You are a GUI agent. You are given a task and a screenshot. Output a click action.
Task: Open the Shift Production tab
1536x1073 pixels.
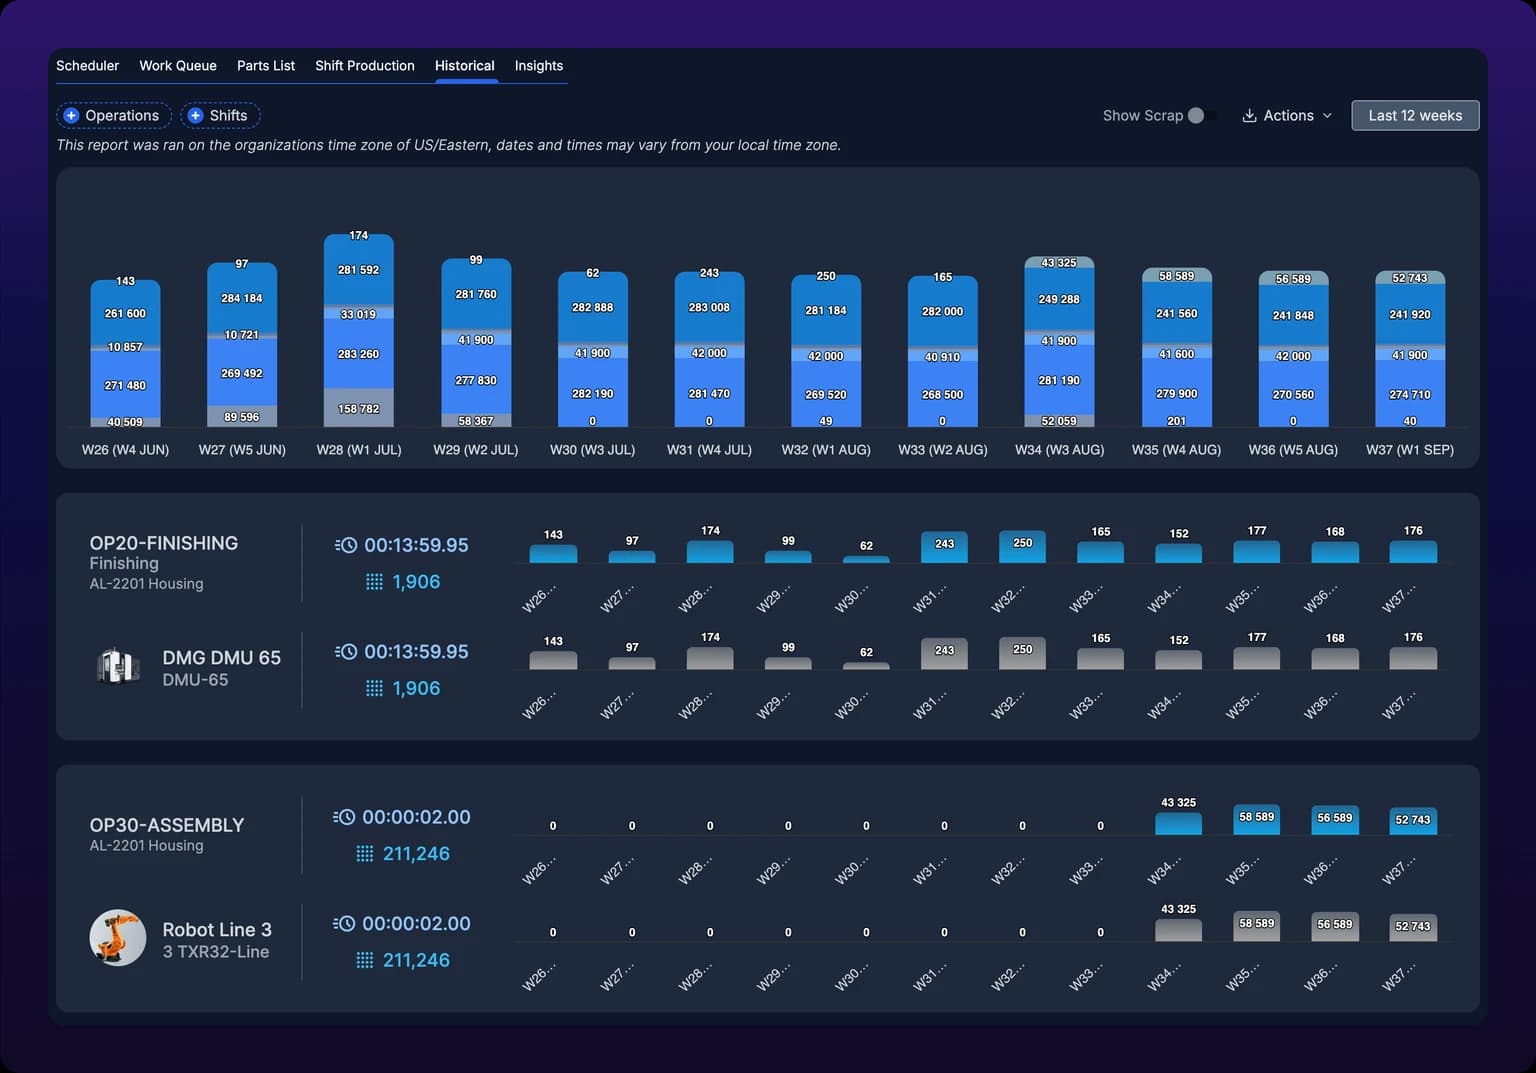365,66
